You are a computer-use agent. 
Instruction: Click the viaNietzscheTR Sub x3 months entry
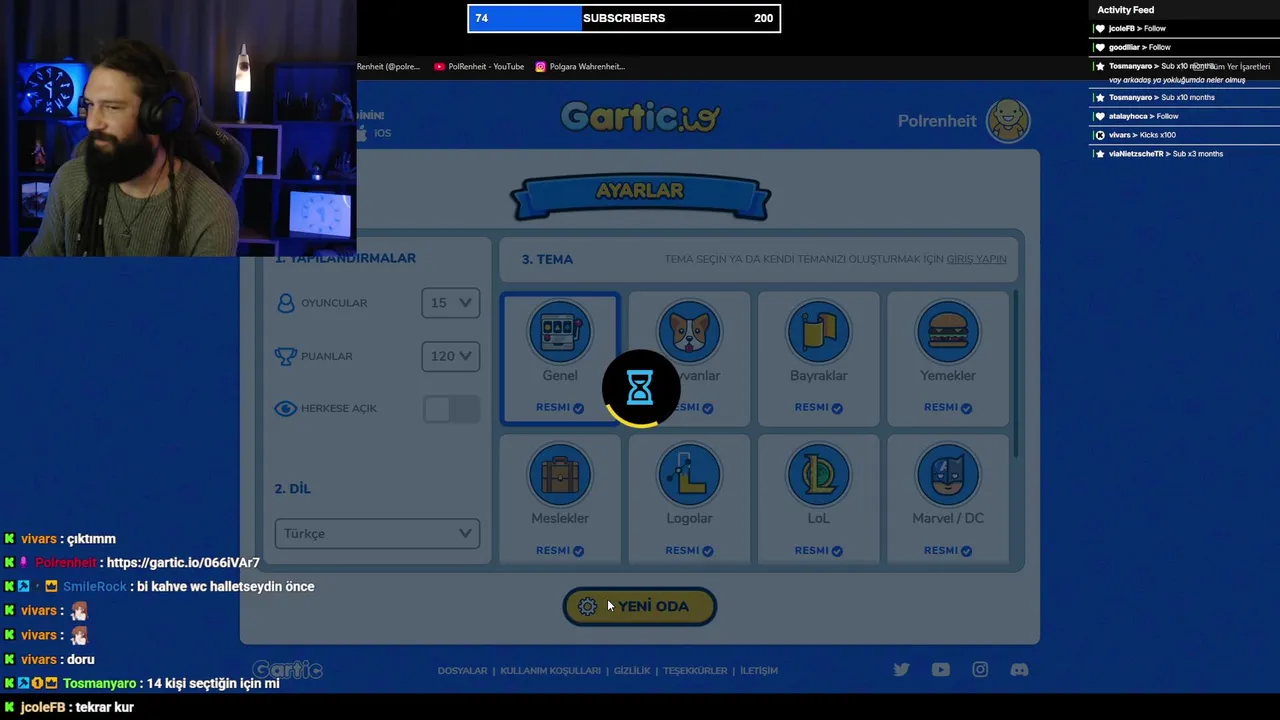[1166, 154]
